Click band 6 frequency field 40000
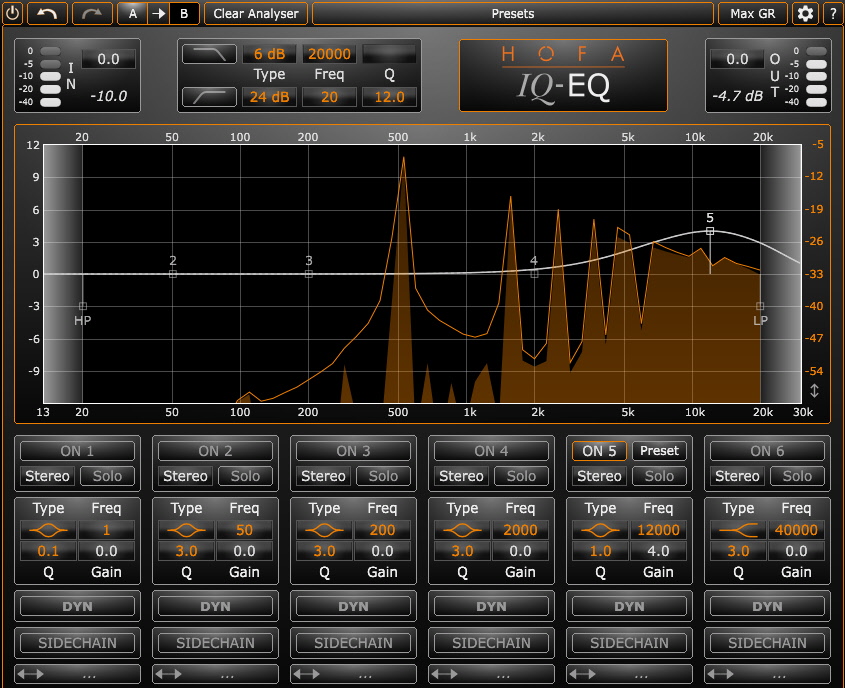 [x=796, y=530]
